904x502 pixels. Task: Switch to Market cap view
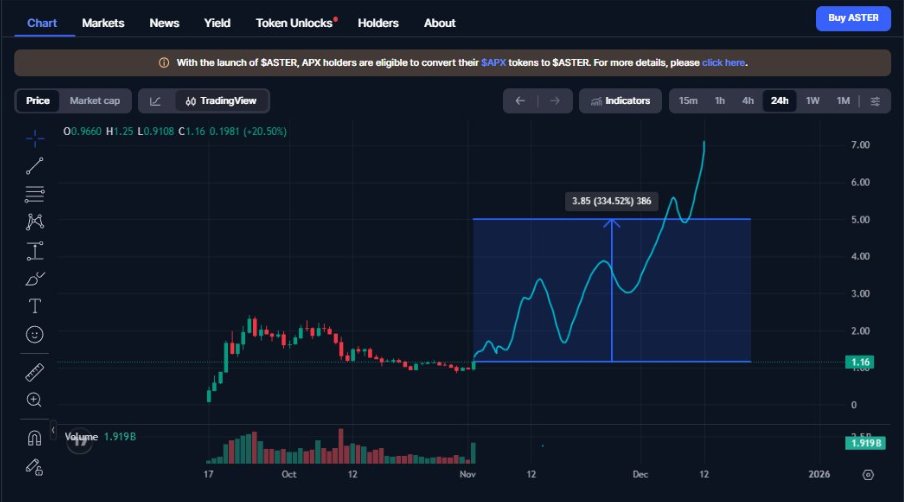tap(95, 101)
